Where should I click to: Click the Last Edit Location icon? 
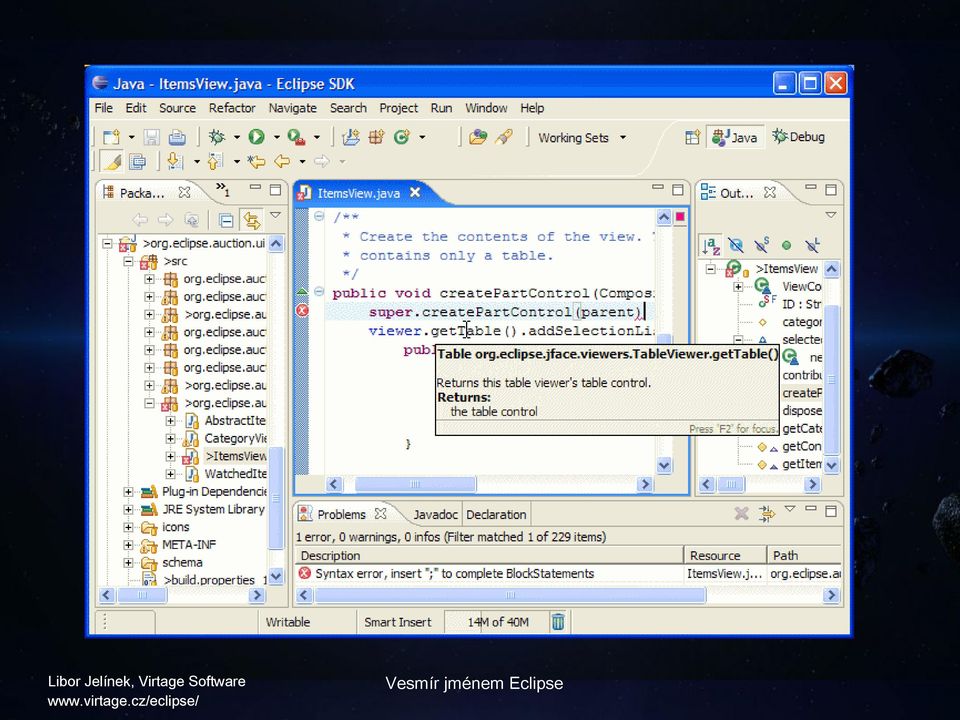[x=256, y=162]
